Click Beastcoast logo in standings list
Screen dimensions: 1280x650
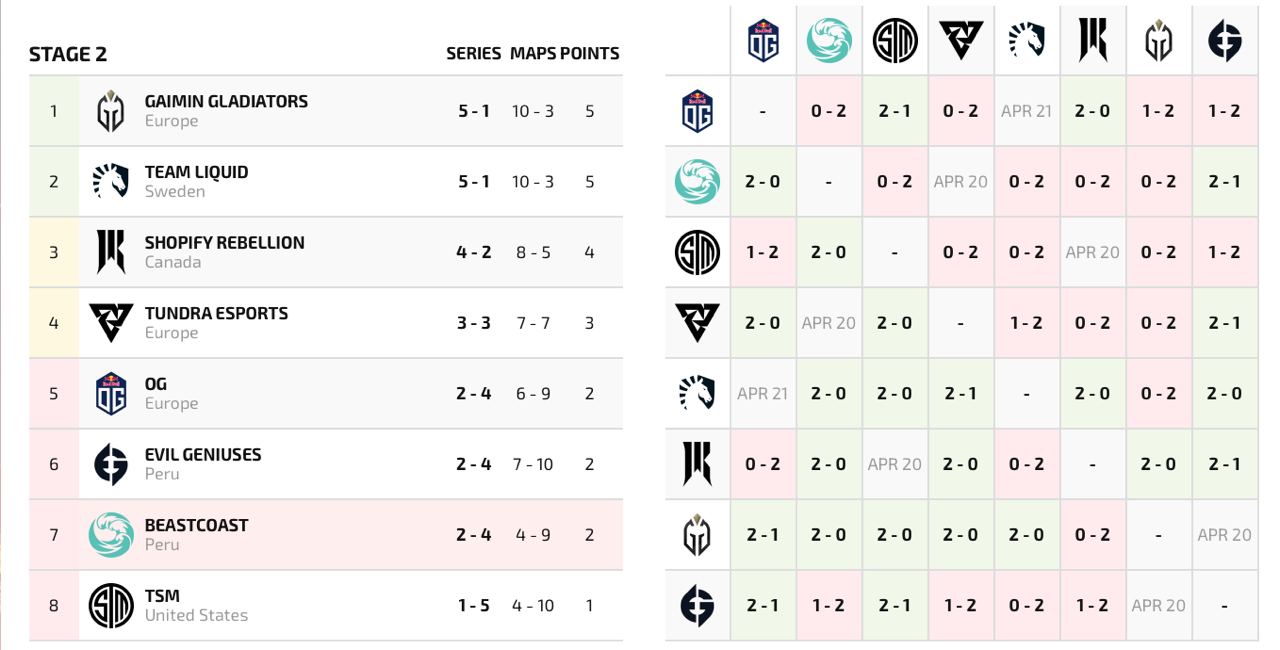click(x=110, y=534)
